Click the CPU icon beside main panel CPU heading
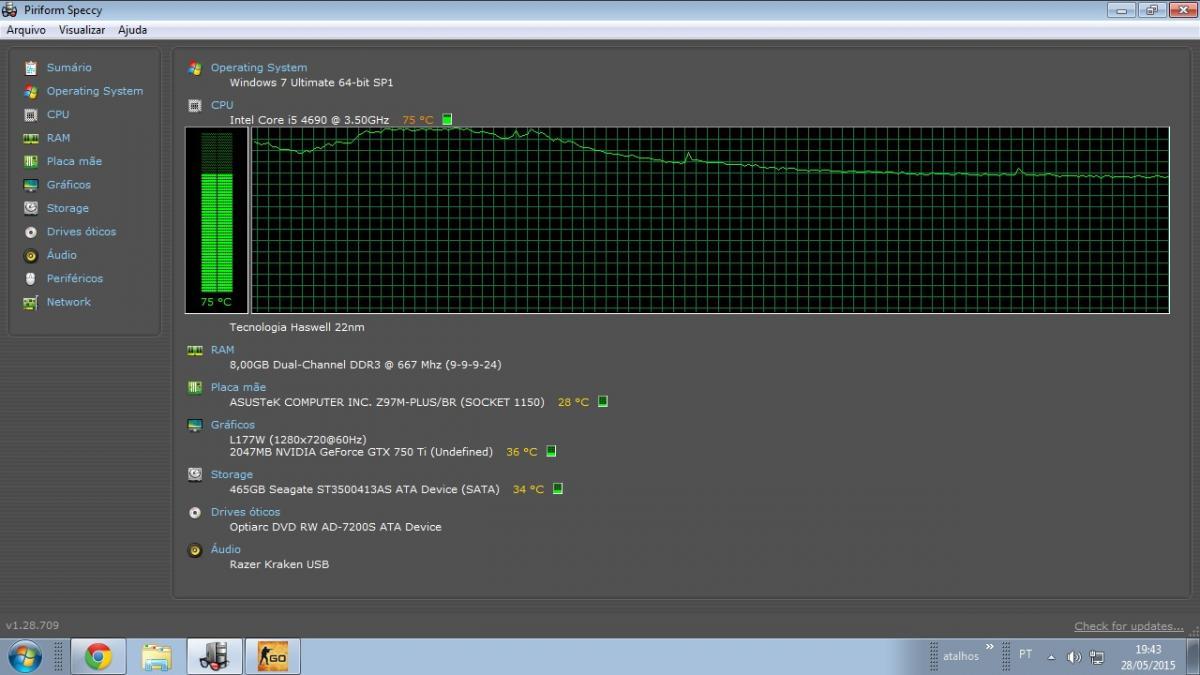Image resolution: width=1200 pixels, height=675 pixels. pyautogui.click(x=195, y=105)
